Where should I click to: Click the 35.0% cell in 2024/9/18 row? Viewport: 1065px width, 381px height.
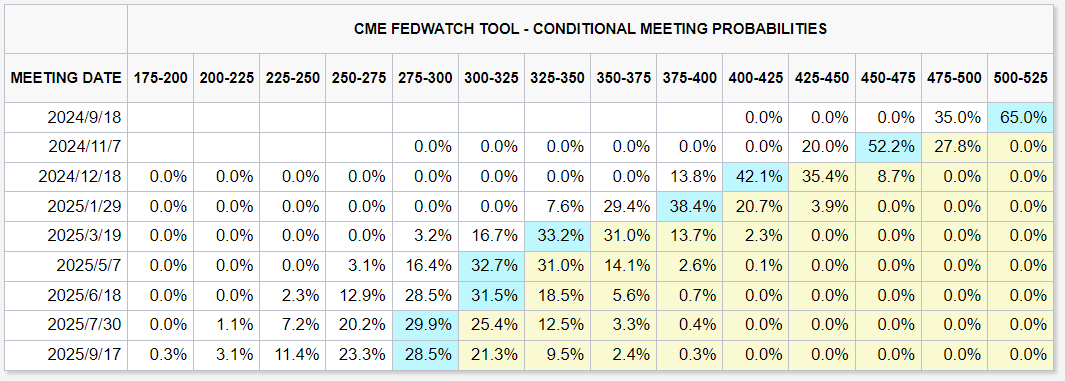[954, 117]
